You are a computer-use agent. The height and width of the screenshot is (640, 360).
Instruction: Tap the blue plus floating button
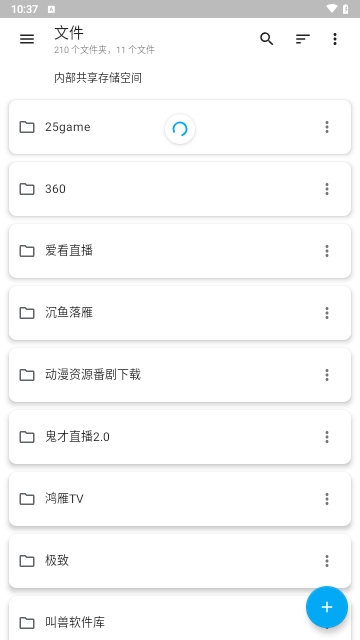tap(327, 607)
